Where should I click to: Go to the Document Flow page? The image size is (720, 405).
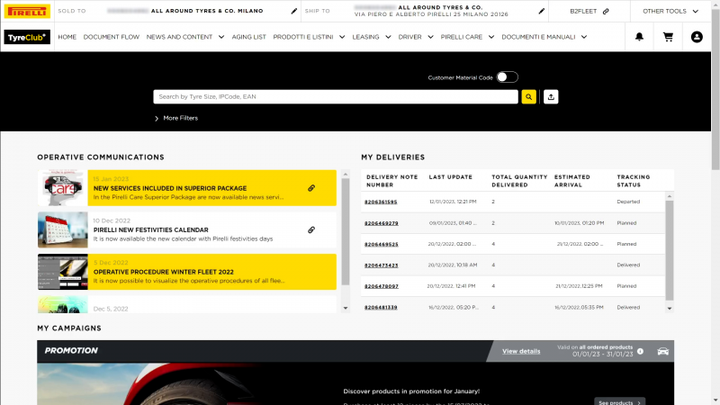coord(111,37)
